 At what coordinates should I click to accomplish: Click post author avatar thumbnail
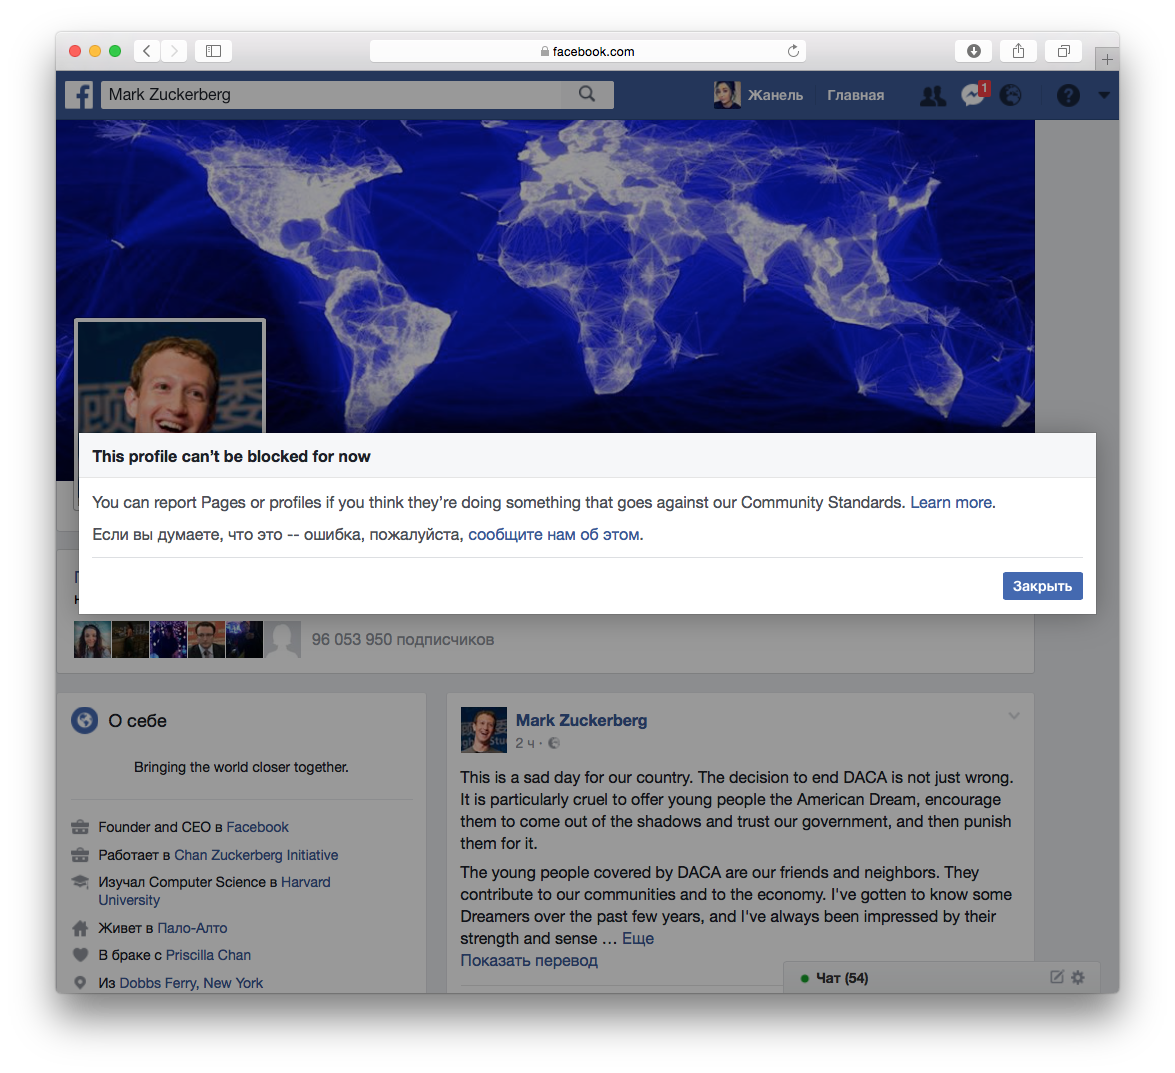483,730
